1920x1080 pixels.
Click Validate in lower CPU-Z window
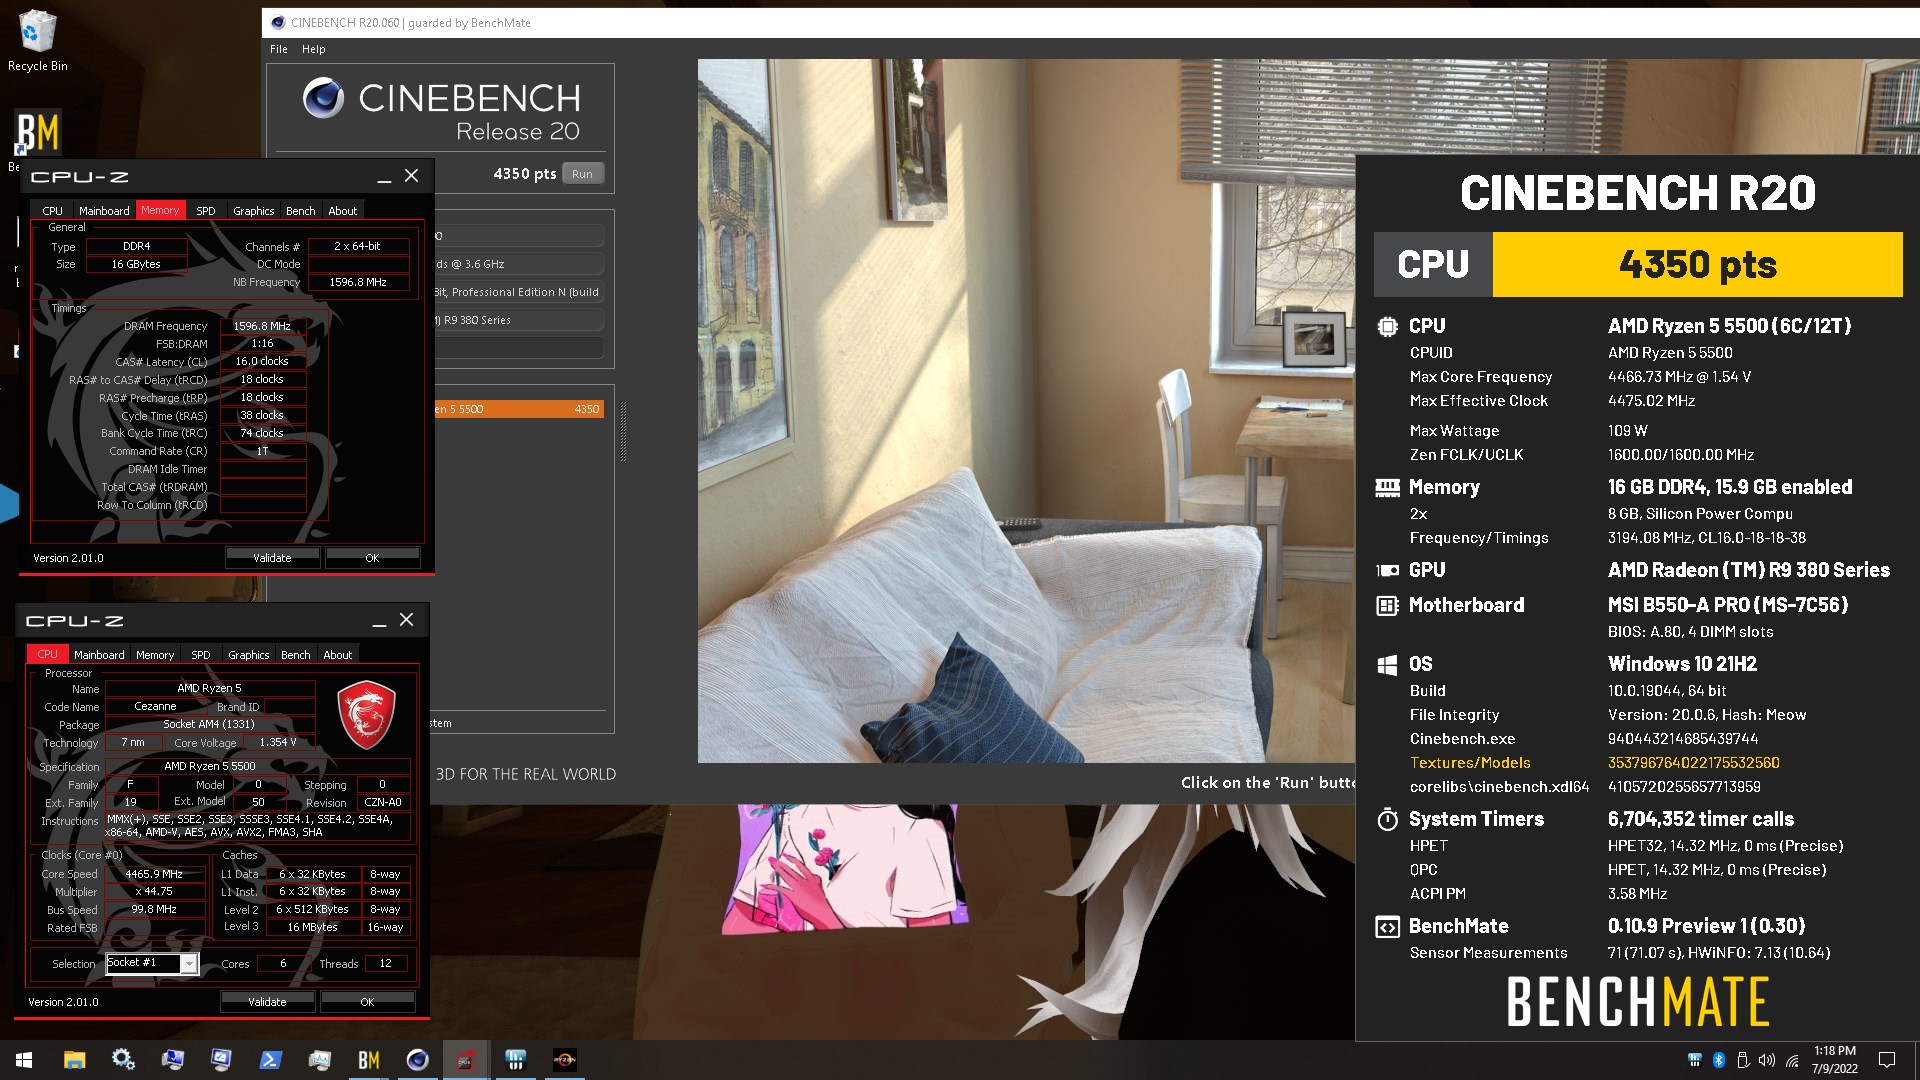point(267,1001)
